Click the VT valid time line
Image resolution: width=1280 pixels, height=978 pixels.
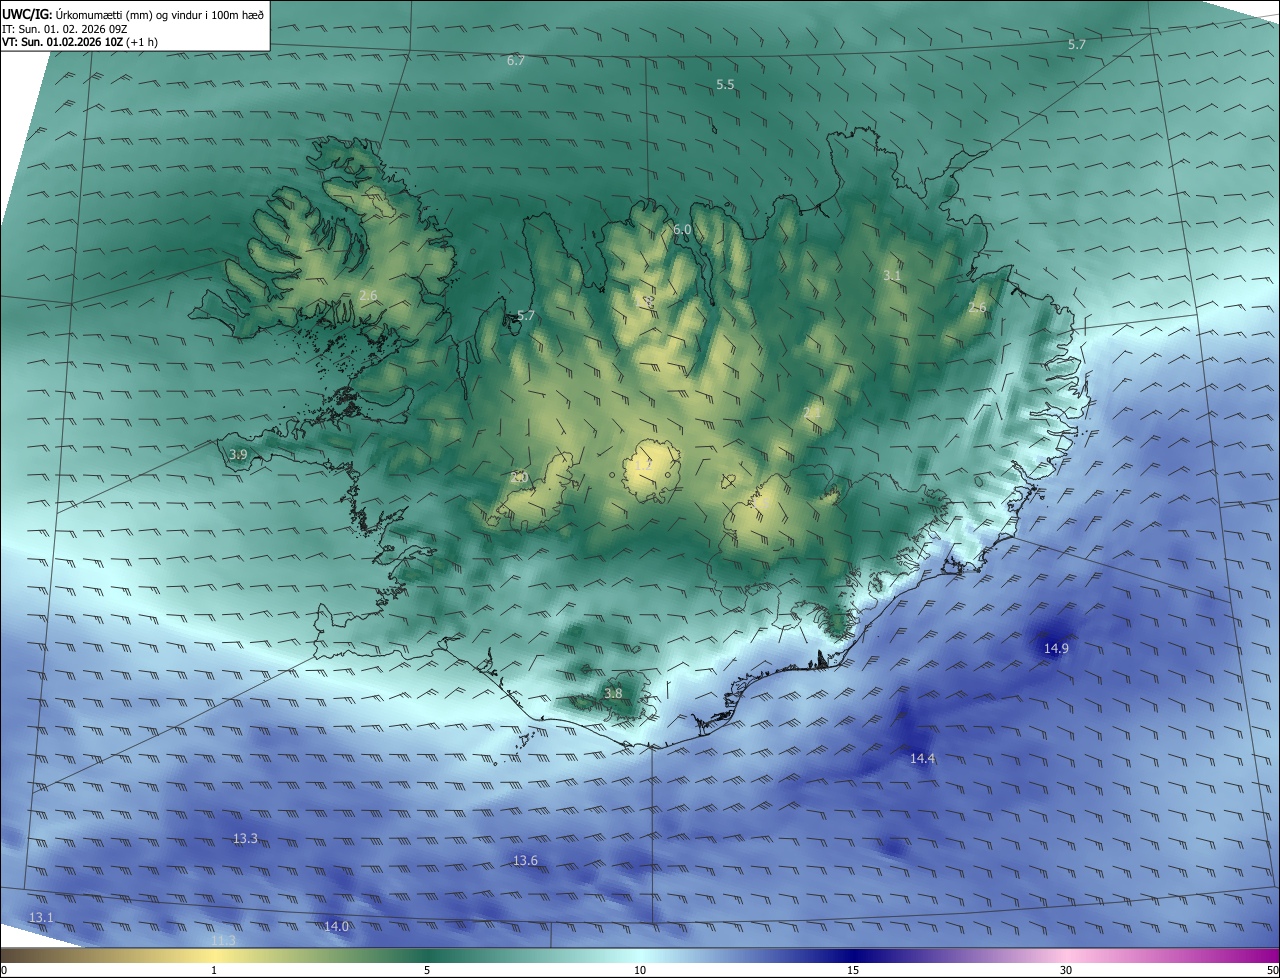click(x=79, y=42)
